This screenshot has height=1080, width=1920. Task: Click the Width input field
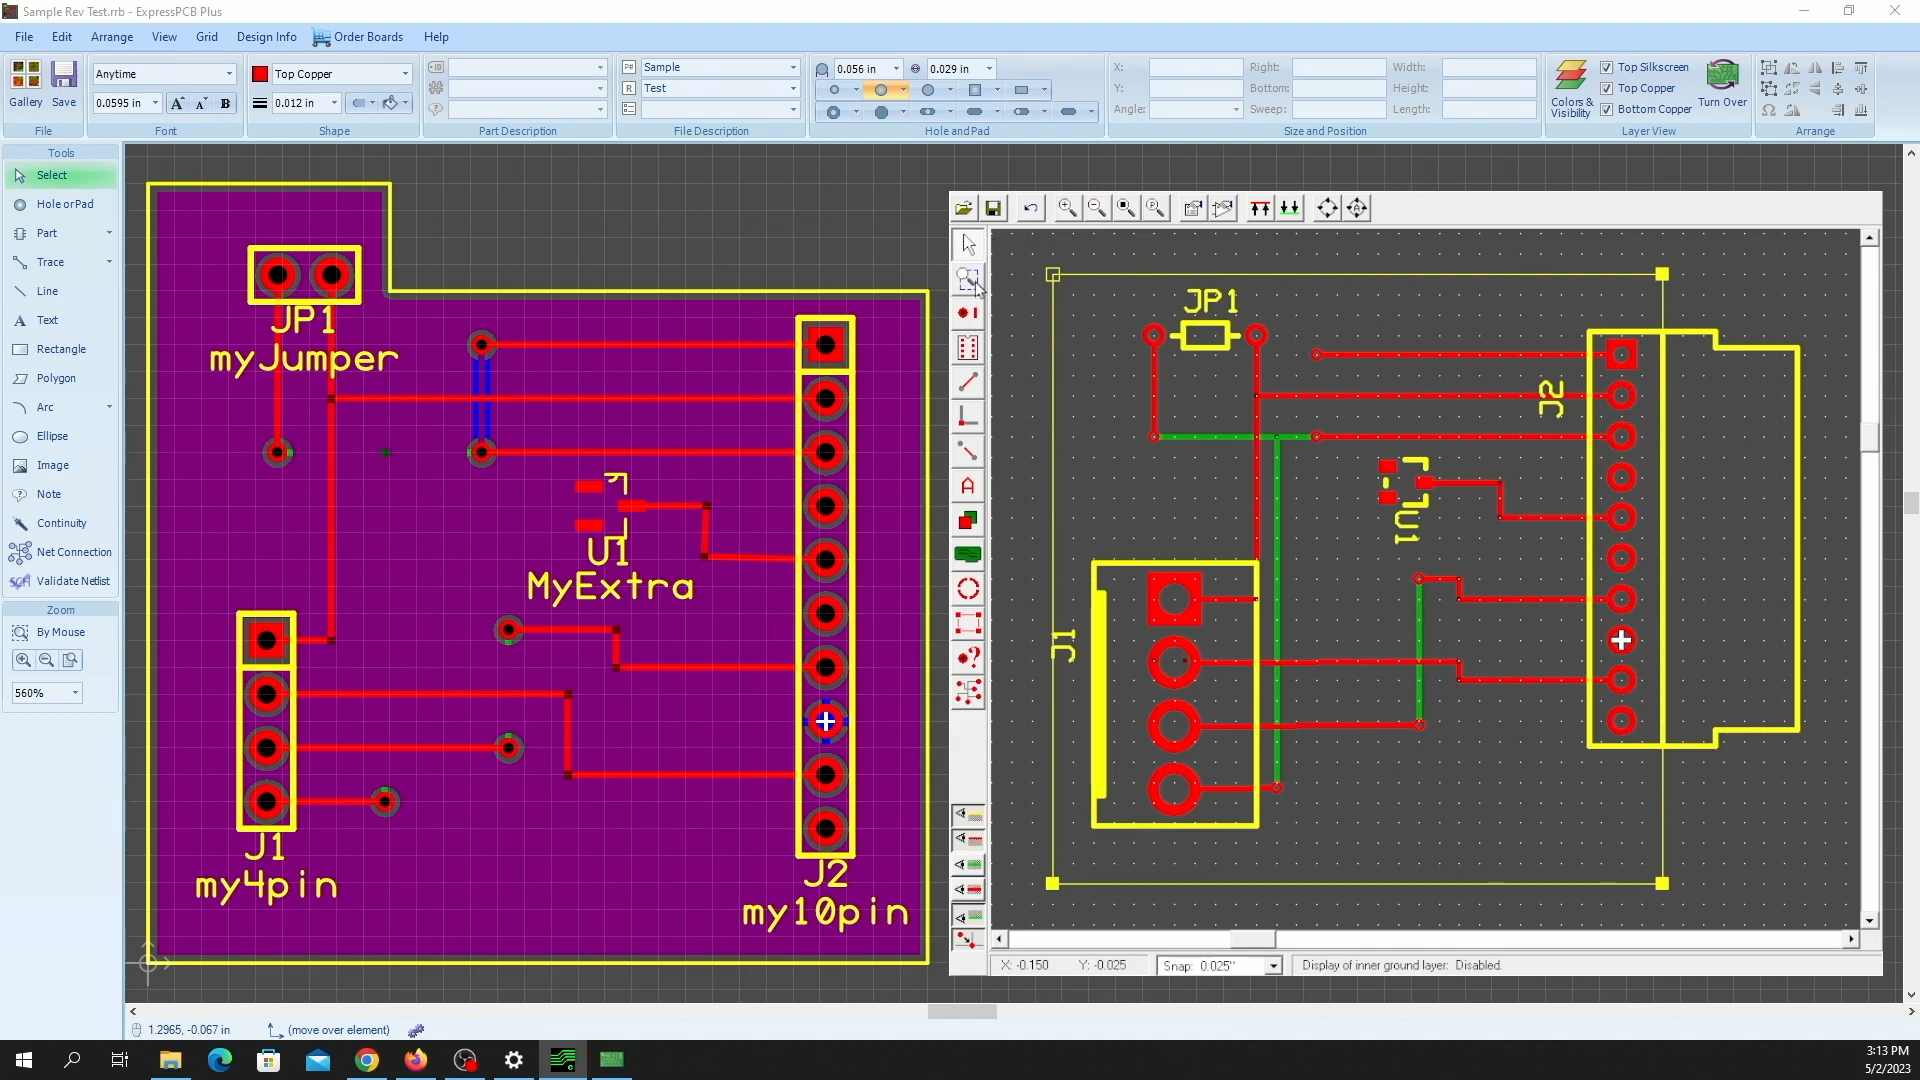point(1488,67)
